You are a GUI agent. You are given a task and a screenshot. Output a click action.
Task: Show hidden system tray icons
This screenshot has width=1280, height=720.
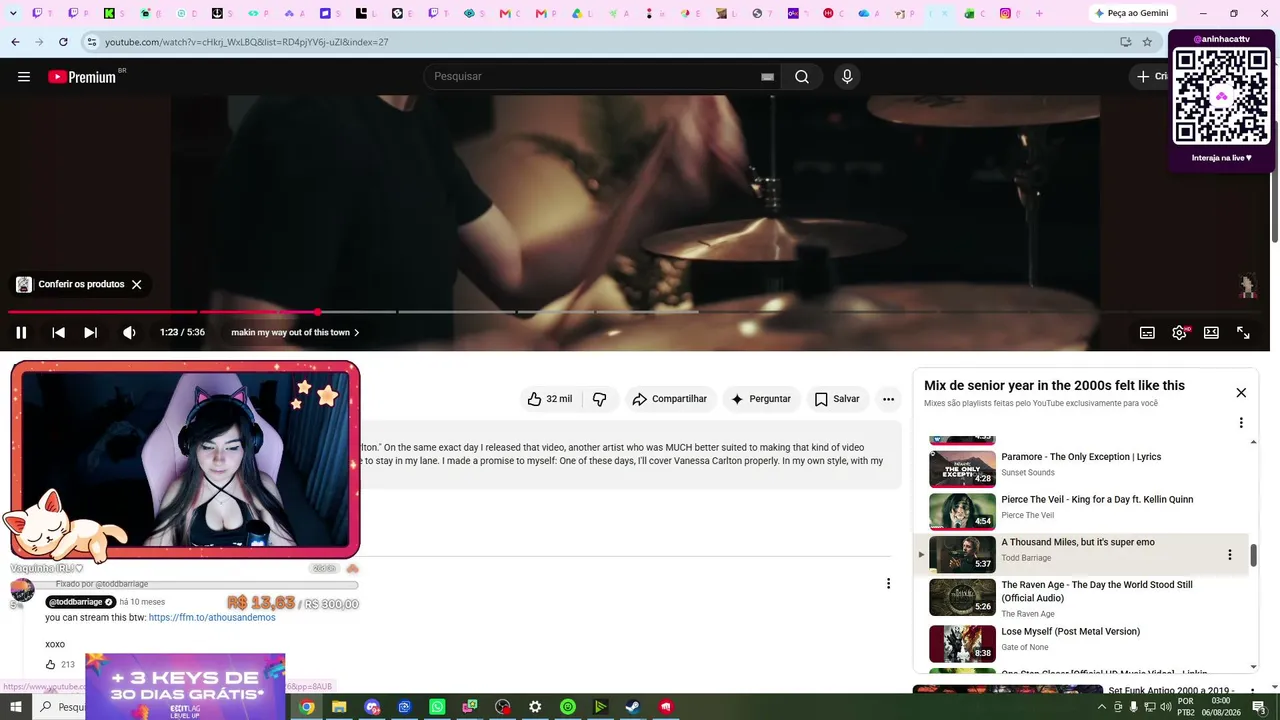[1102, 707]
